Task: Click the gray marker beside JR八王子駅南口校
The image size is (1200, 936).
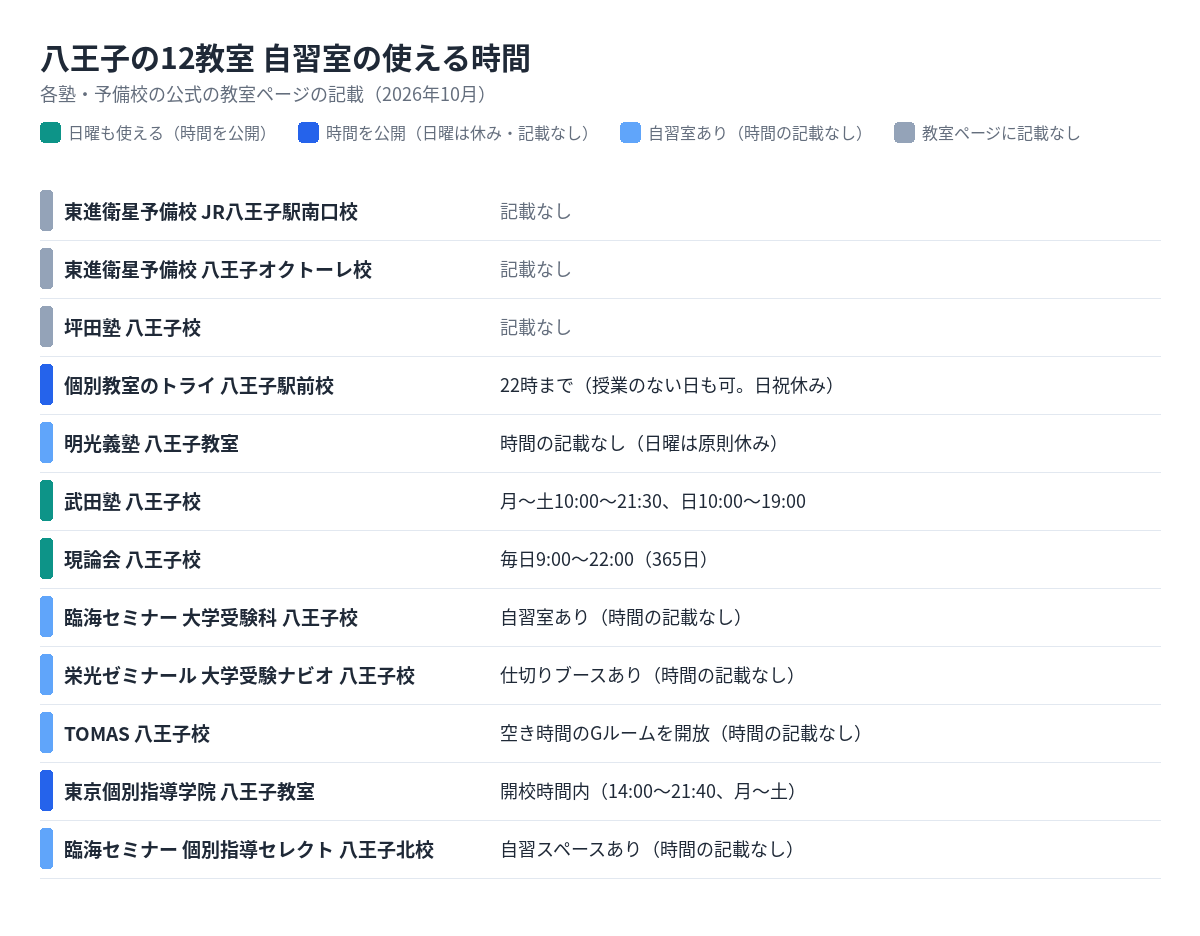Action: tap(46, 211)
